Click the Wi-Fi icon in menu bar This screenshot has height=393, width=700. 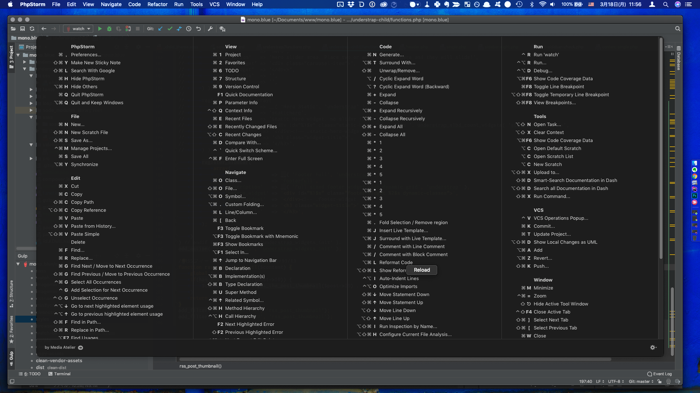coord(542,4)
